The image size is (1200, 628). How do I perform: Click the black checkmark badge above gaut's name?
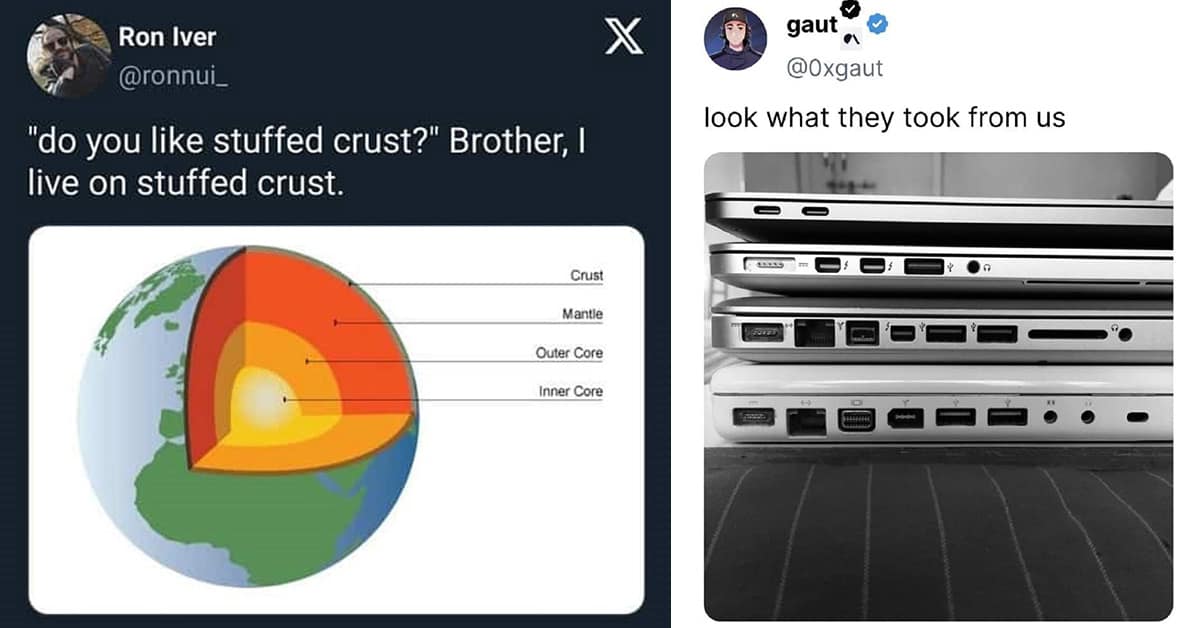[x=850, y=9]
